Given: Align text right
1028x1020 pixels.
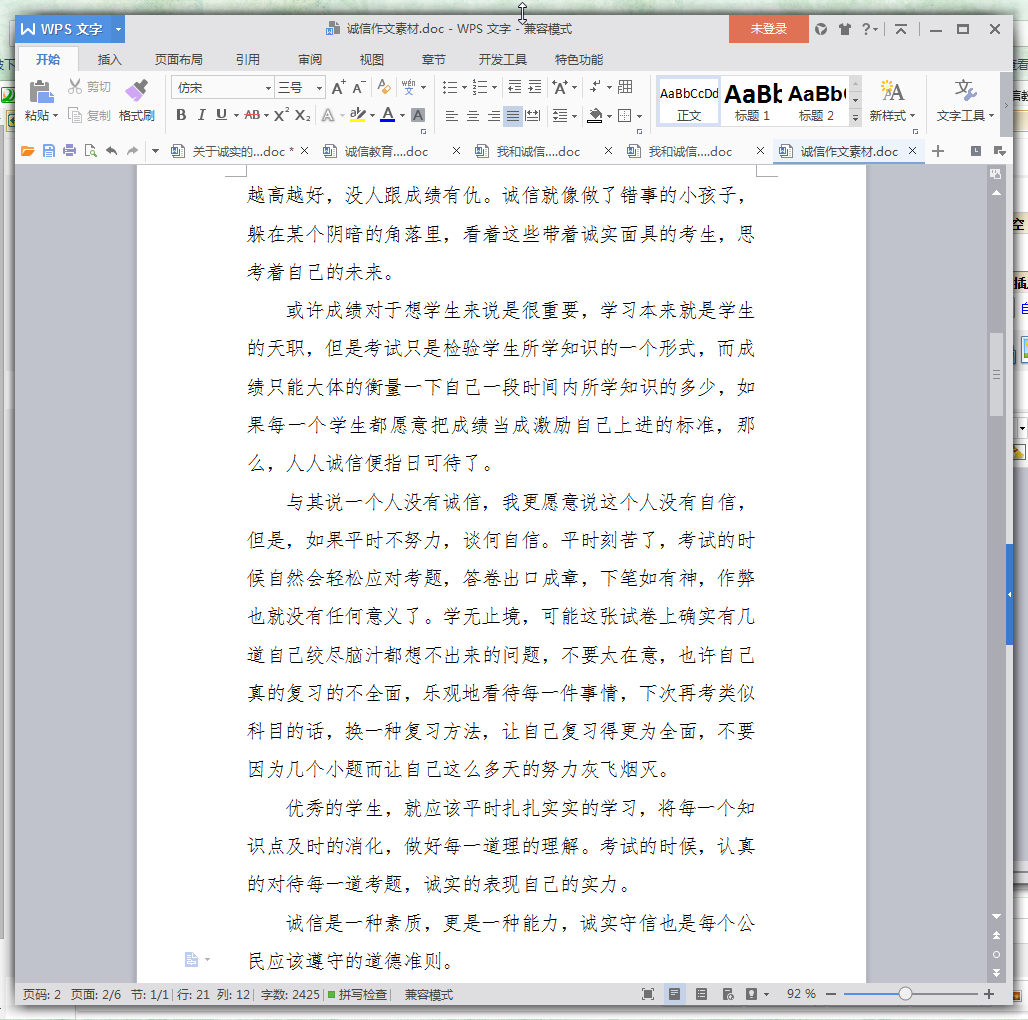Looking at the screenshot, I should (493, 116).
